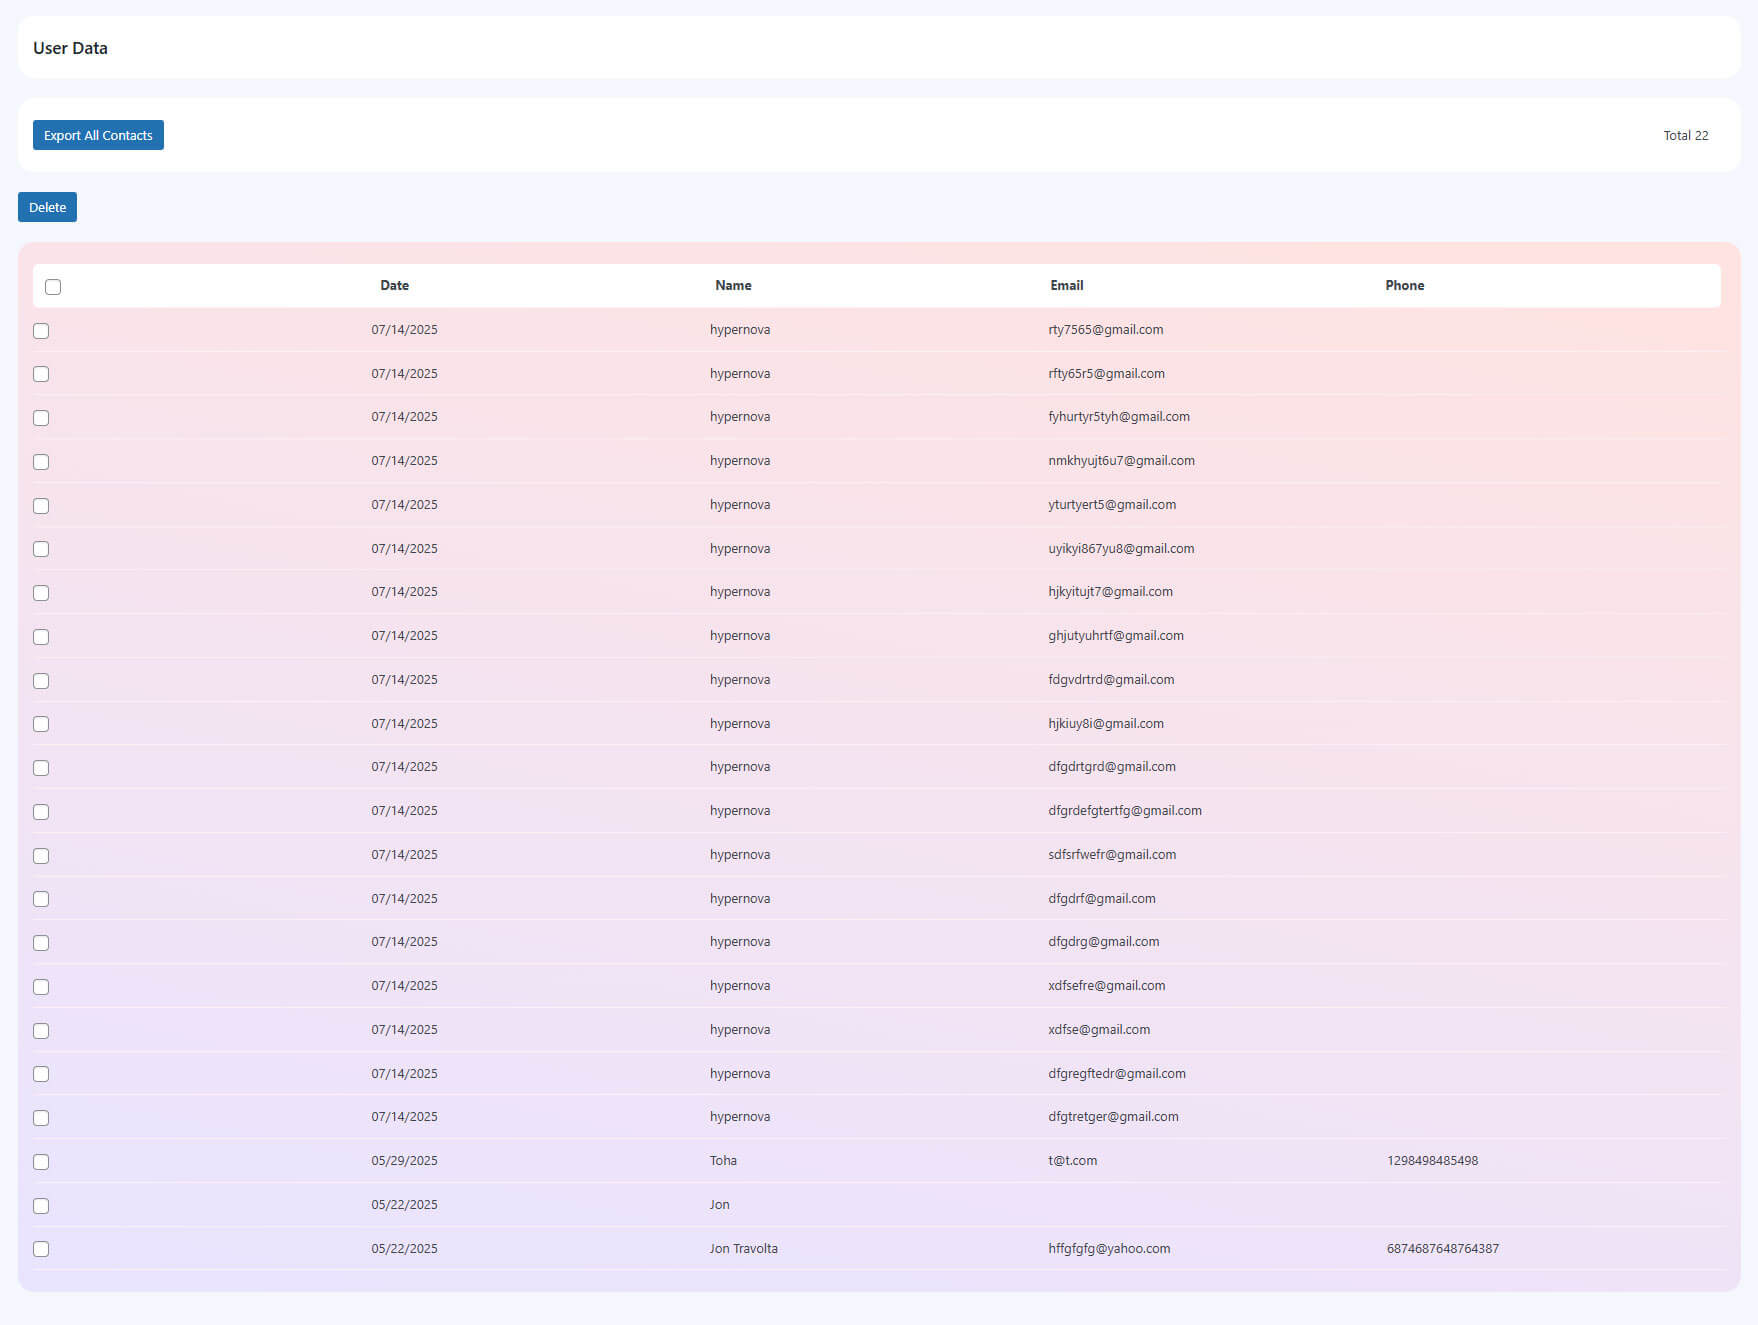This screenshot has width=1758, height=1325.
Task: Click email yturtyert5@gmail.com
Action: pyautogui.click(x=1112, y=505)
